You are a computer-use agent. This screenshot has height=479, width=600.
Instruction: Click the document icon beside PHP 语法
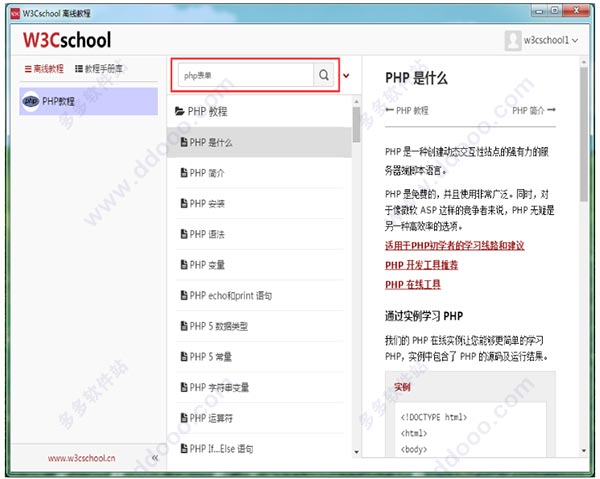click(184, 234)
